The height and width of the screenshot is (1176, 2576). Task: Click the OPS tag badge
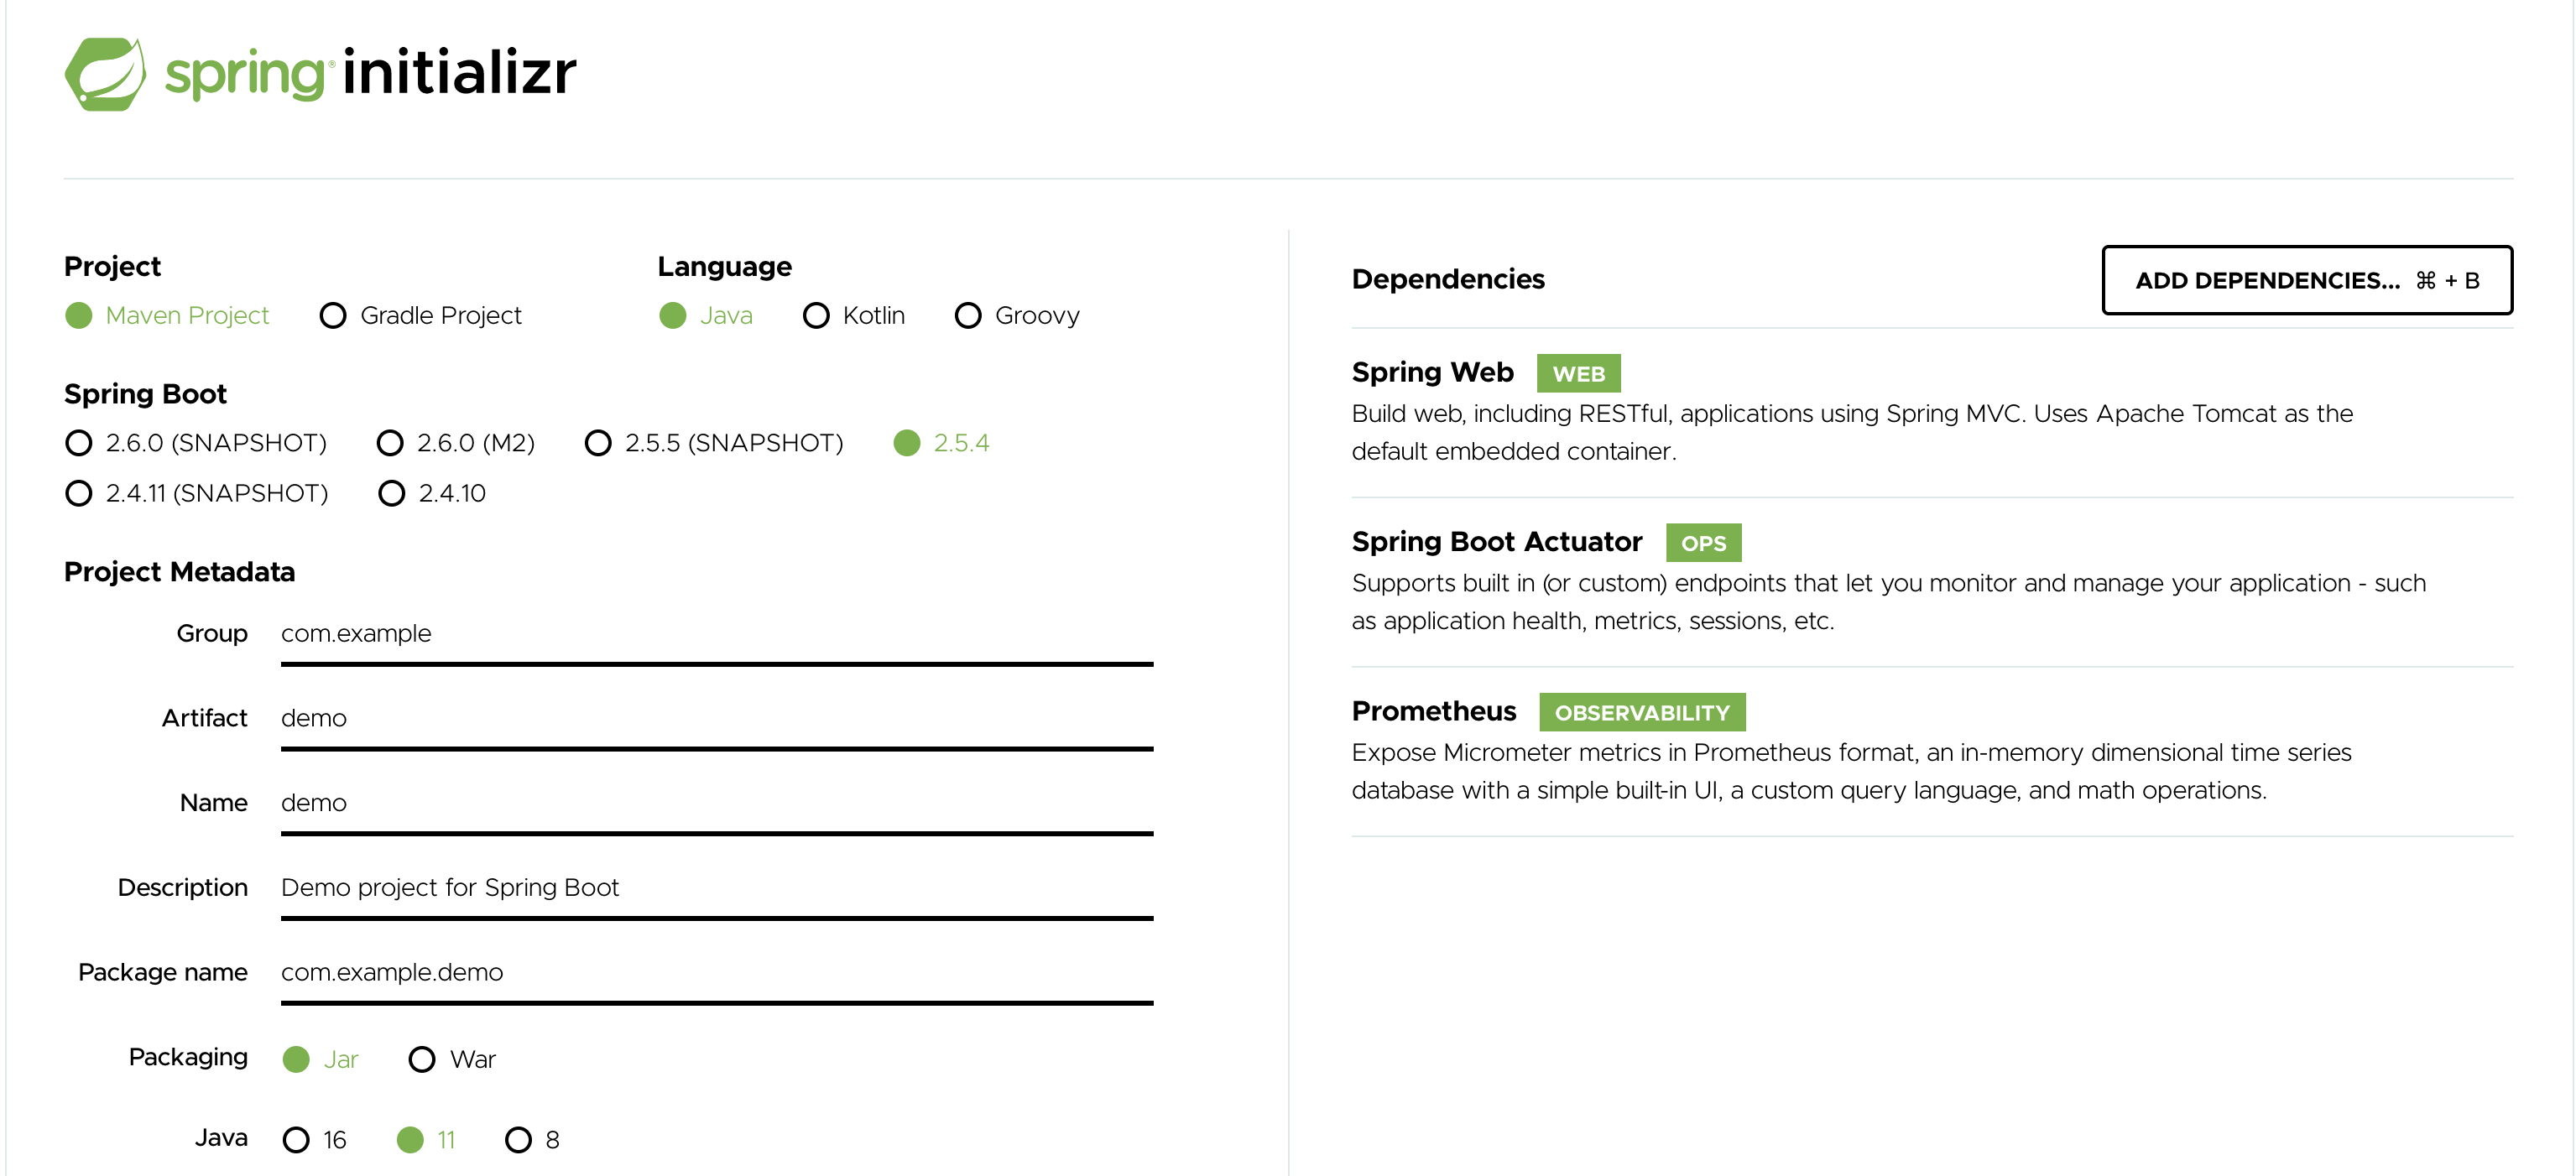point(1703,543)
